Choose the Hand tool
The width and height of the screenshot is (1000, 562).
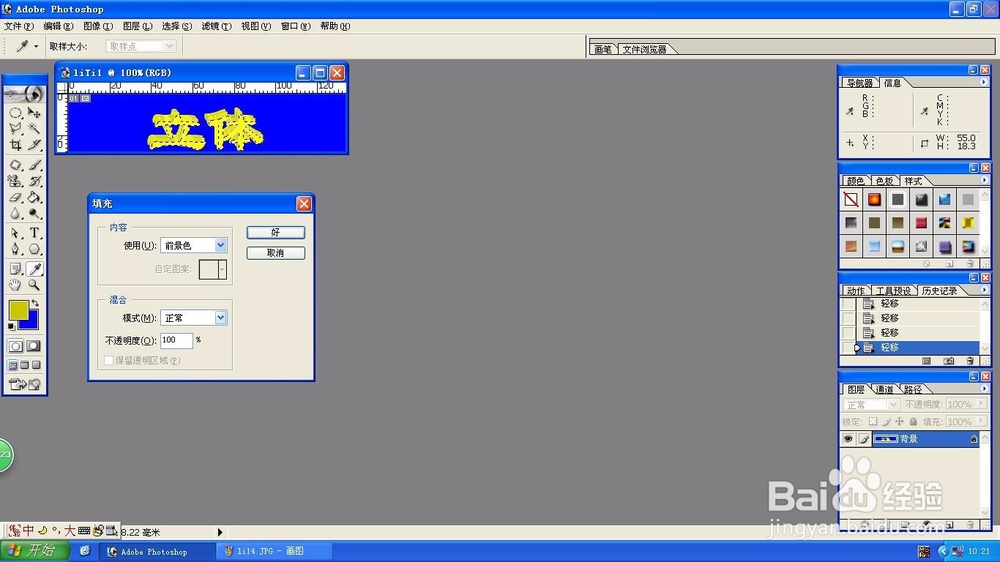(x=15, y=285)
